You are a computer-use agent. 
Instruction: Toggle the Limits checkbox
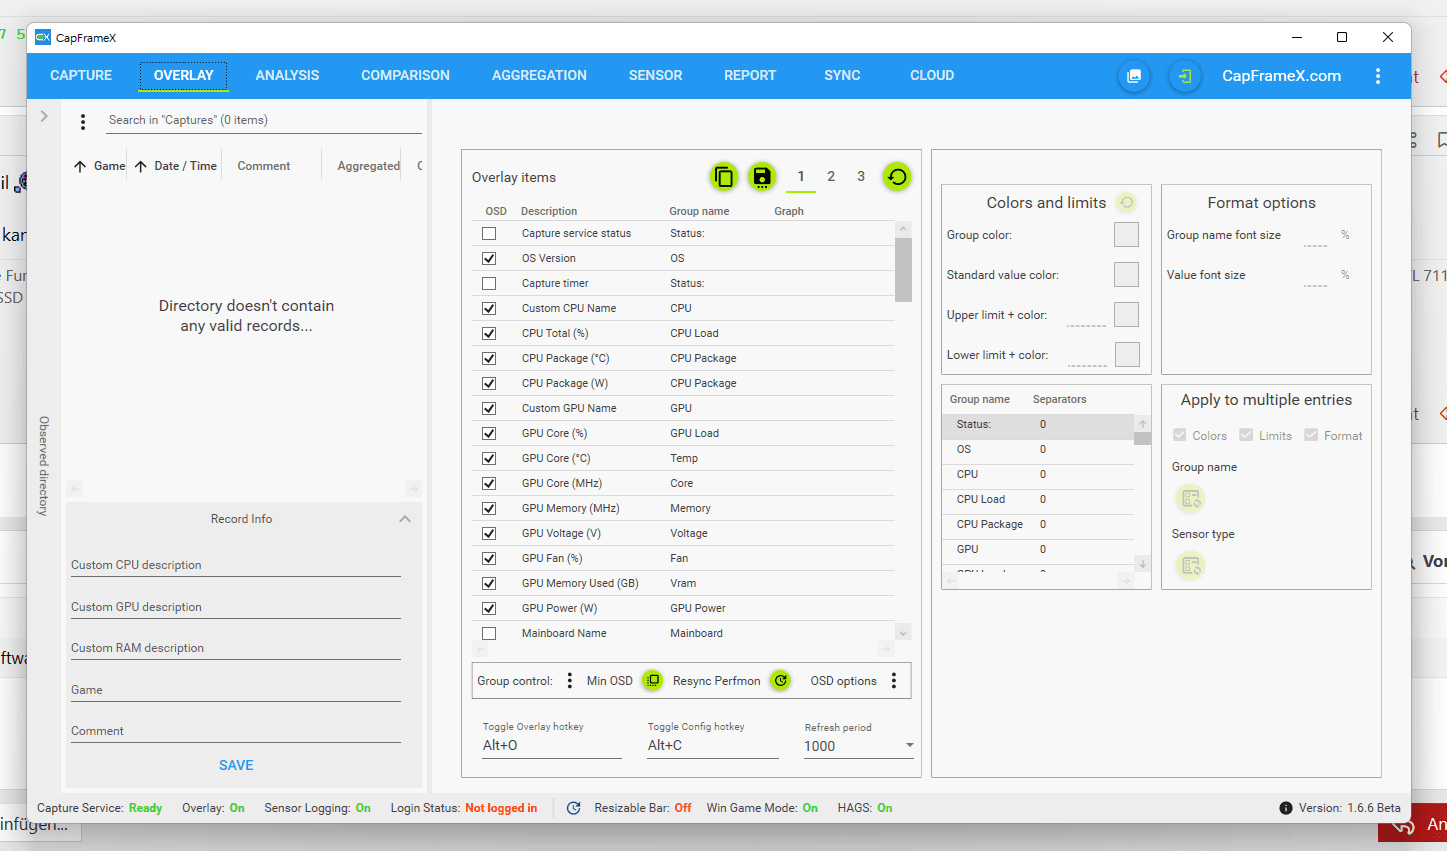point(1246,435)
